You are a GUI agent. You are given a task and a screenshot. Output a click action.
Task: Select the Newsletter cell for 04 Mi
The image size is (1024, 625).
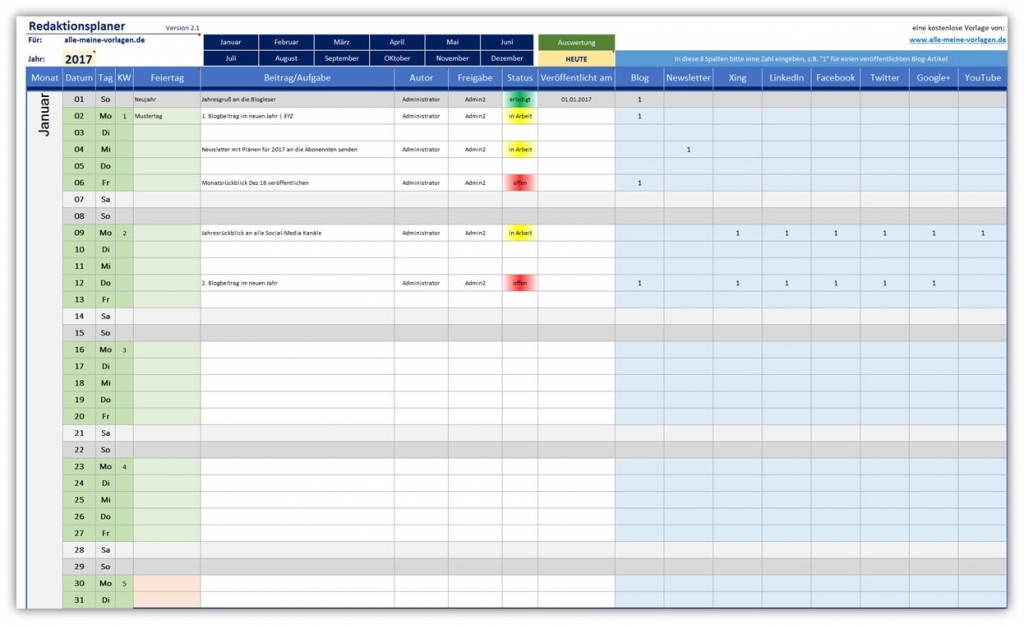pos(688,150)
